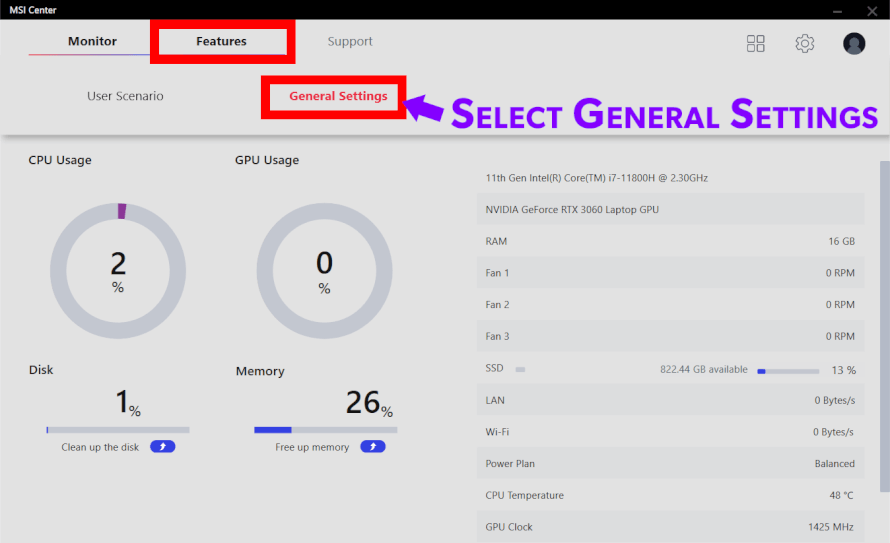This screenshot has width=890, height=543.
Task: Open the apps grid icon in the header
Action: pos(755,43)
